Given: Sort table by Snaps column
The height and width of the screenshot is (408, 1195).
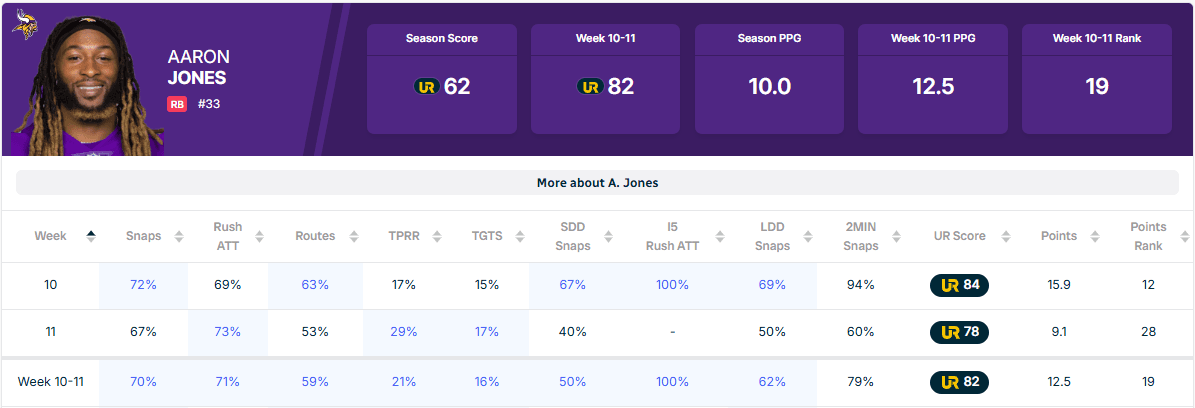Looking at the screenshot, I should pyautogui.click(x=179, y=237).
